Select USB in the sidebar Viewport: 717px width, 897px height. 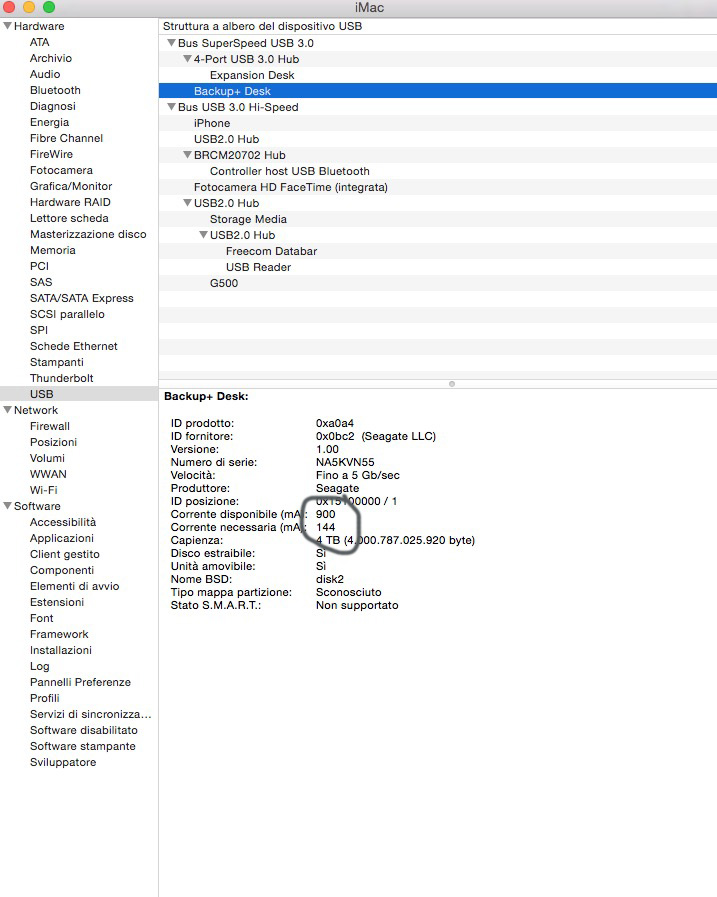point(42,394)
